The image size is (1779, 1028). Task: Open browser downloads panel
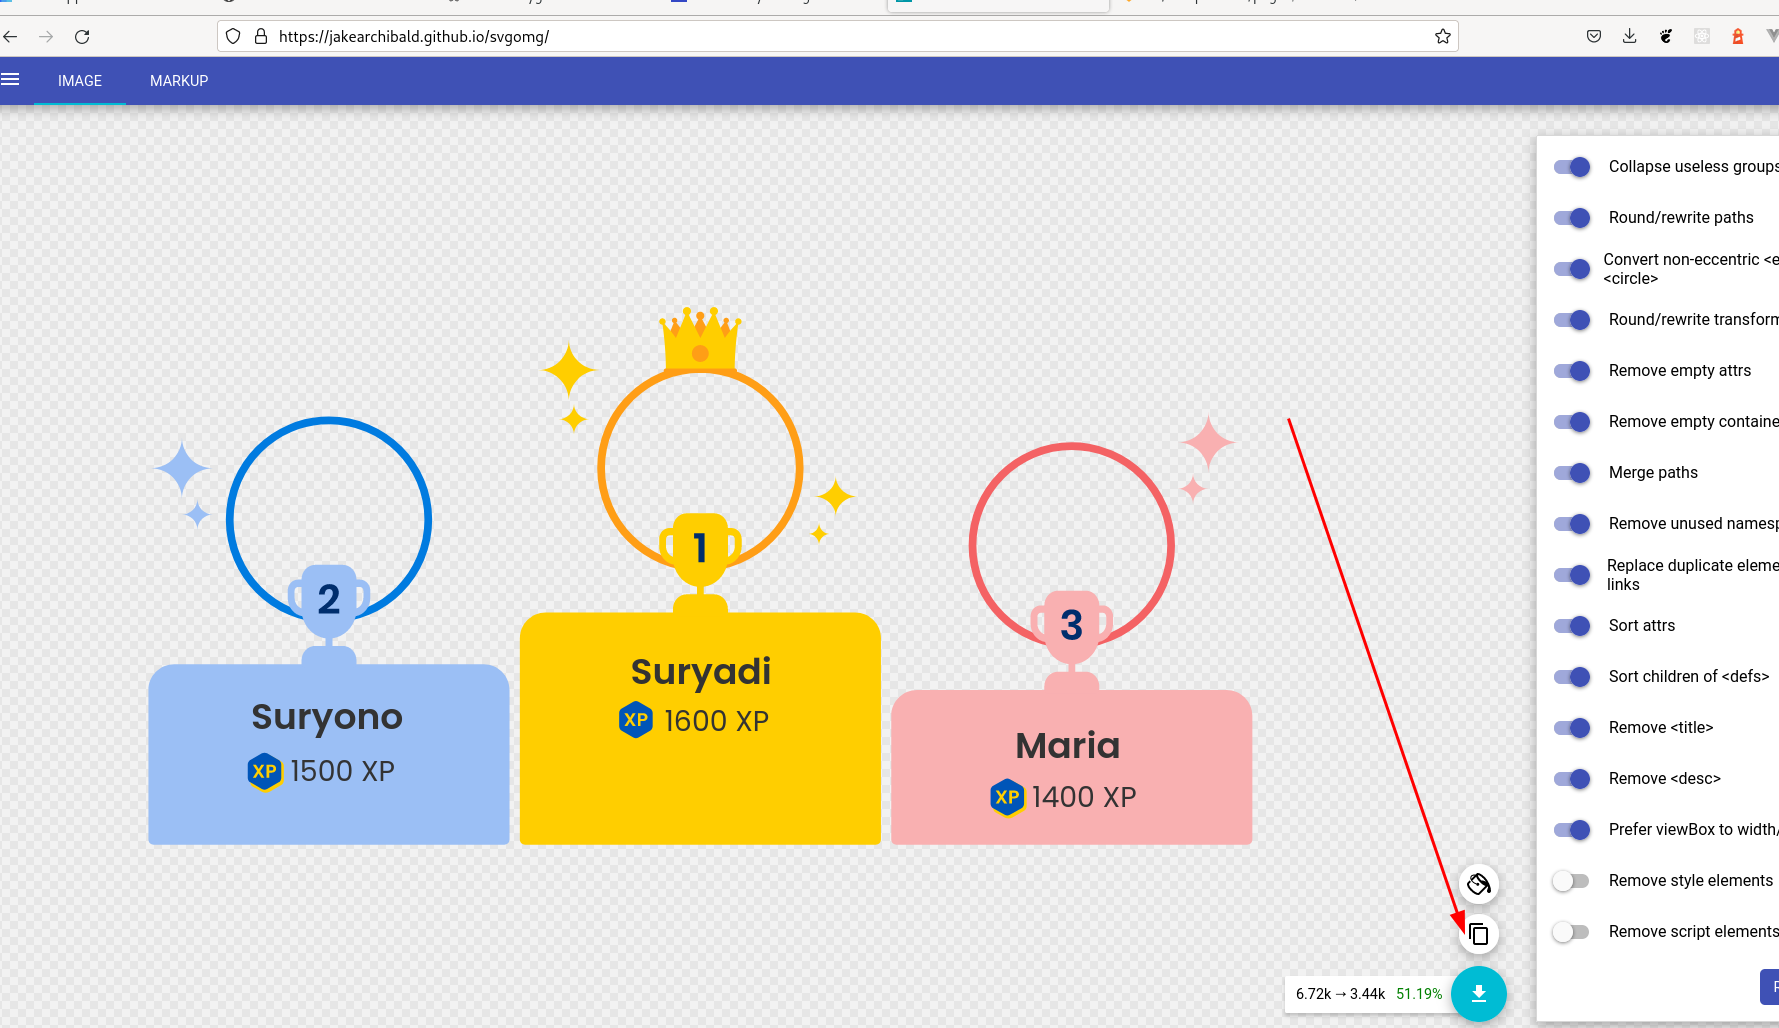click(1629, 36)
